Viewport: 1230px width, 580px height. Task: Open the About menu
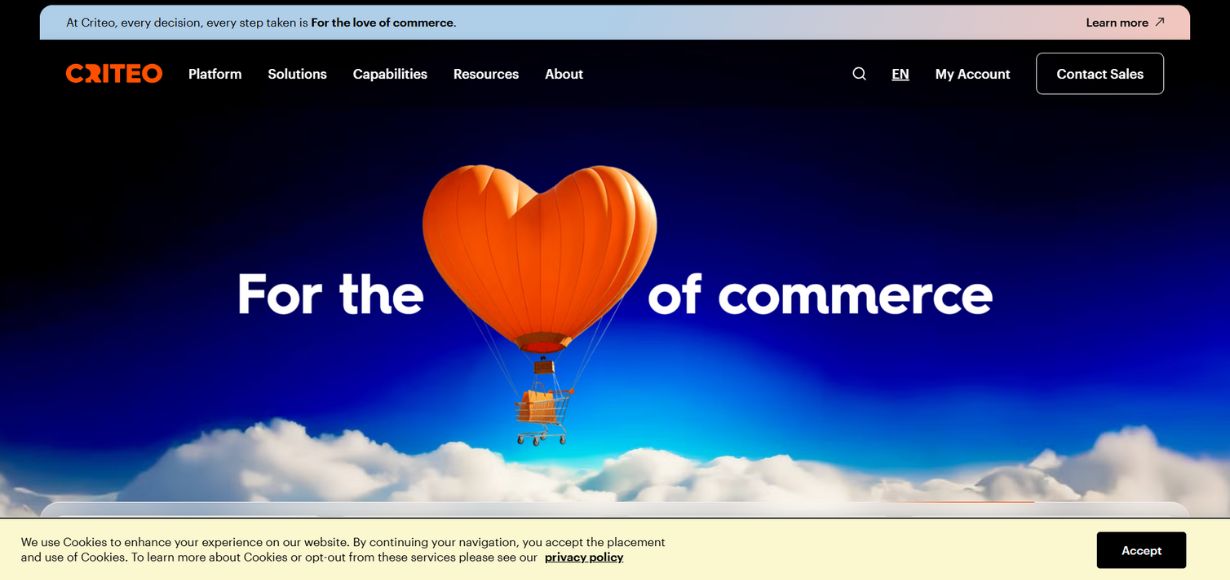(x=563, y=73)
